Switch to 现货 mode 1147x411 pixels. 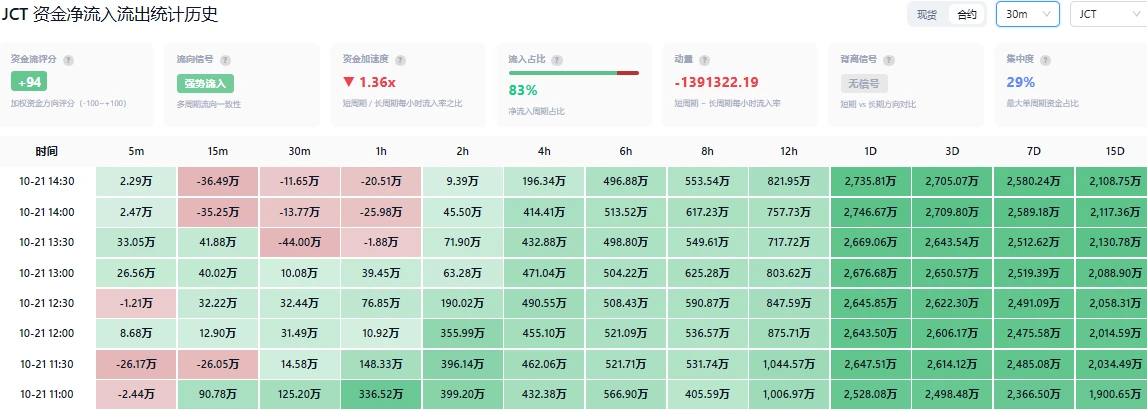[x=927, y=15]
